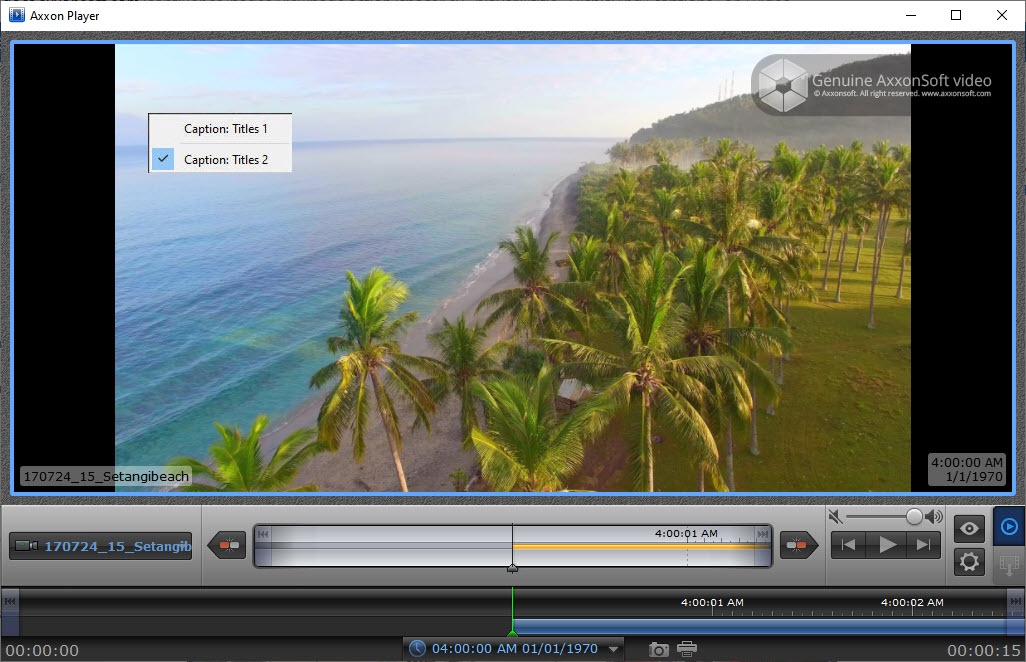Click the blue playback mode icon
Image resolution: width=1026 pixels, height=662 pixels.
point(1009,526)
